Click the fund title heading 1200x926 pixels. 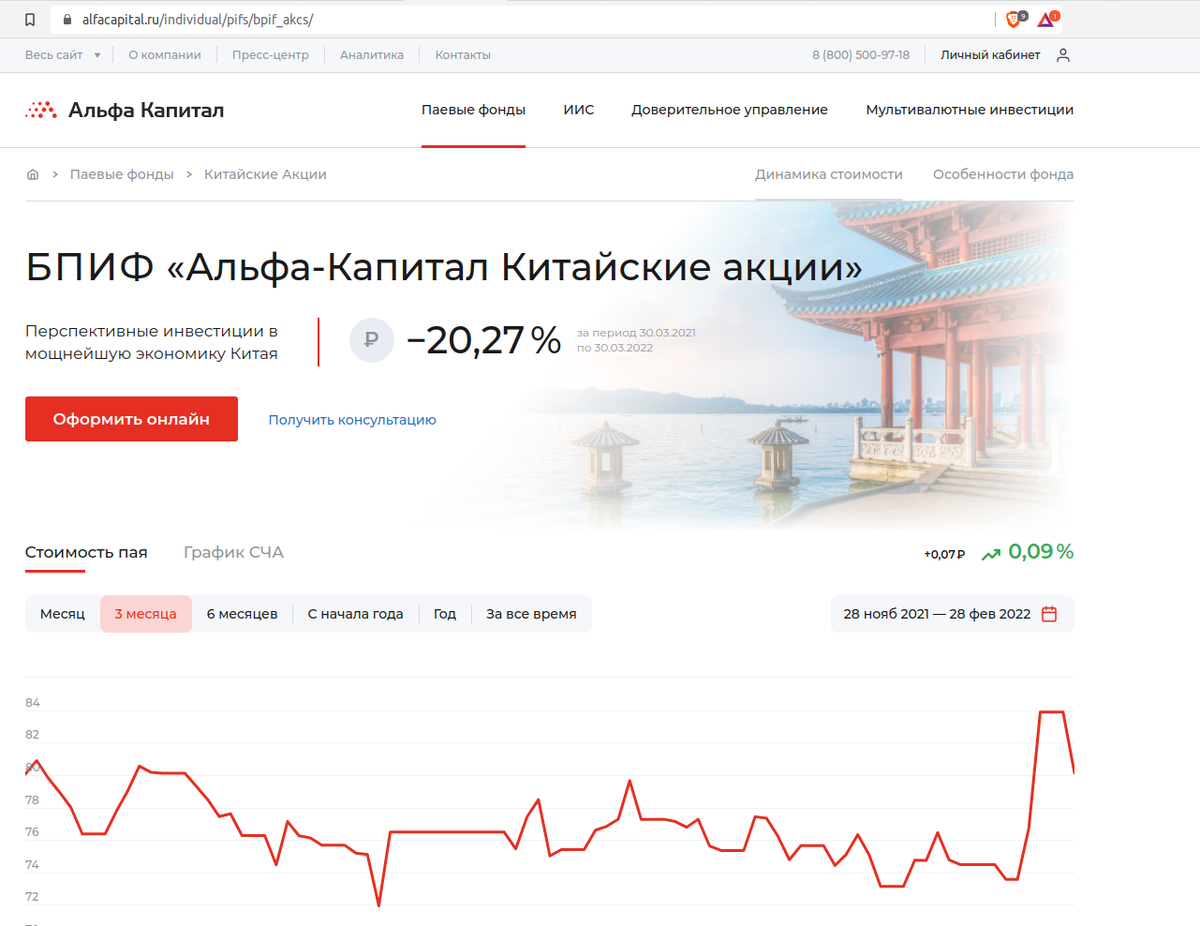(x=444, y=267)
